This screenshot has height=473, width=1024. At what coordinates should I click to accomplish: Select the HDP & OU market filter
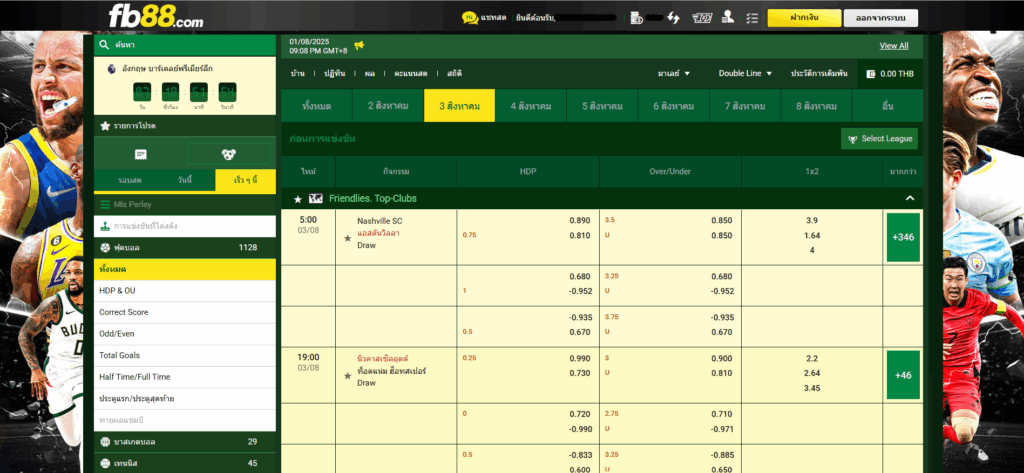[x=185, y=291]
